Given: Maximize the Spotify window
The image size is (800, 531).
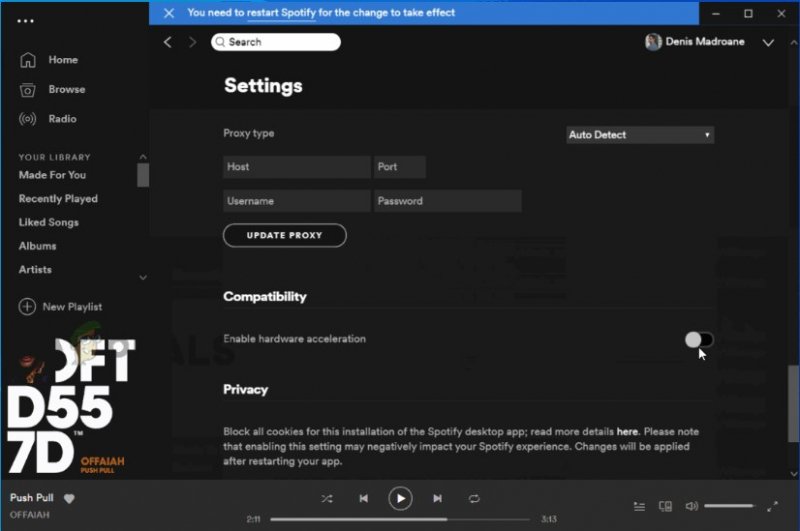Looking at the screenshot, I should click(748, 14).
